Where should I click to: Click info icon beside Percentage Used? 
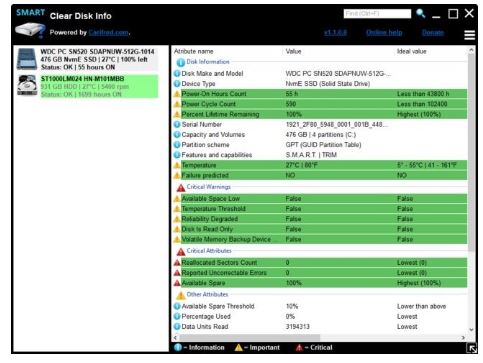pyautogui.click(x=177, y=316)
